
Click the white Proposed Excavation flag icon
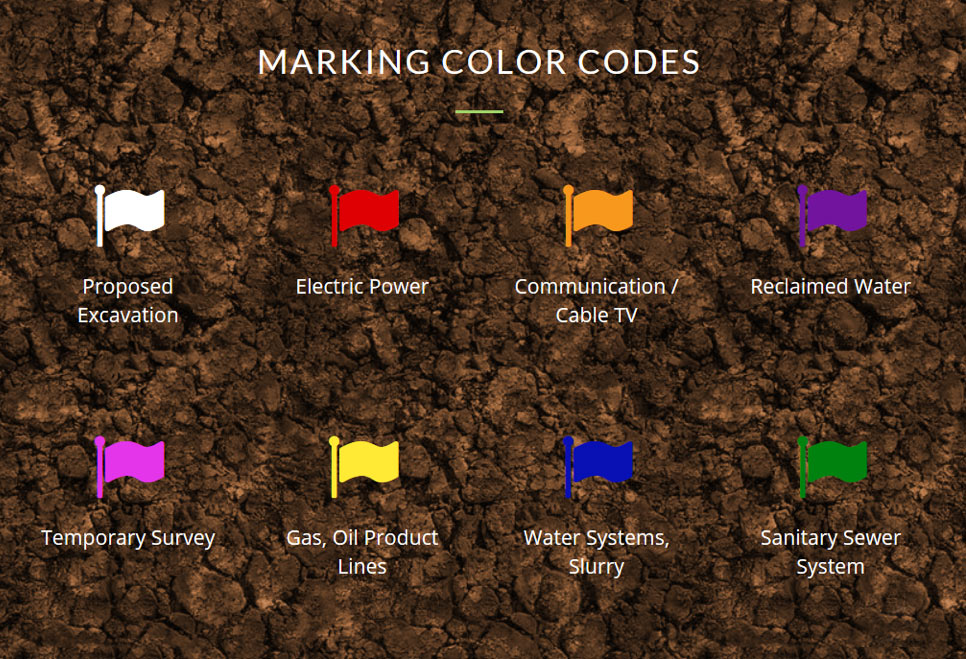129,216
